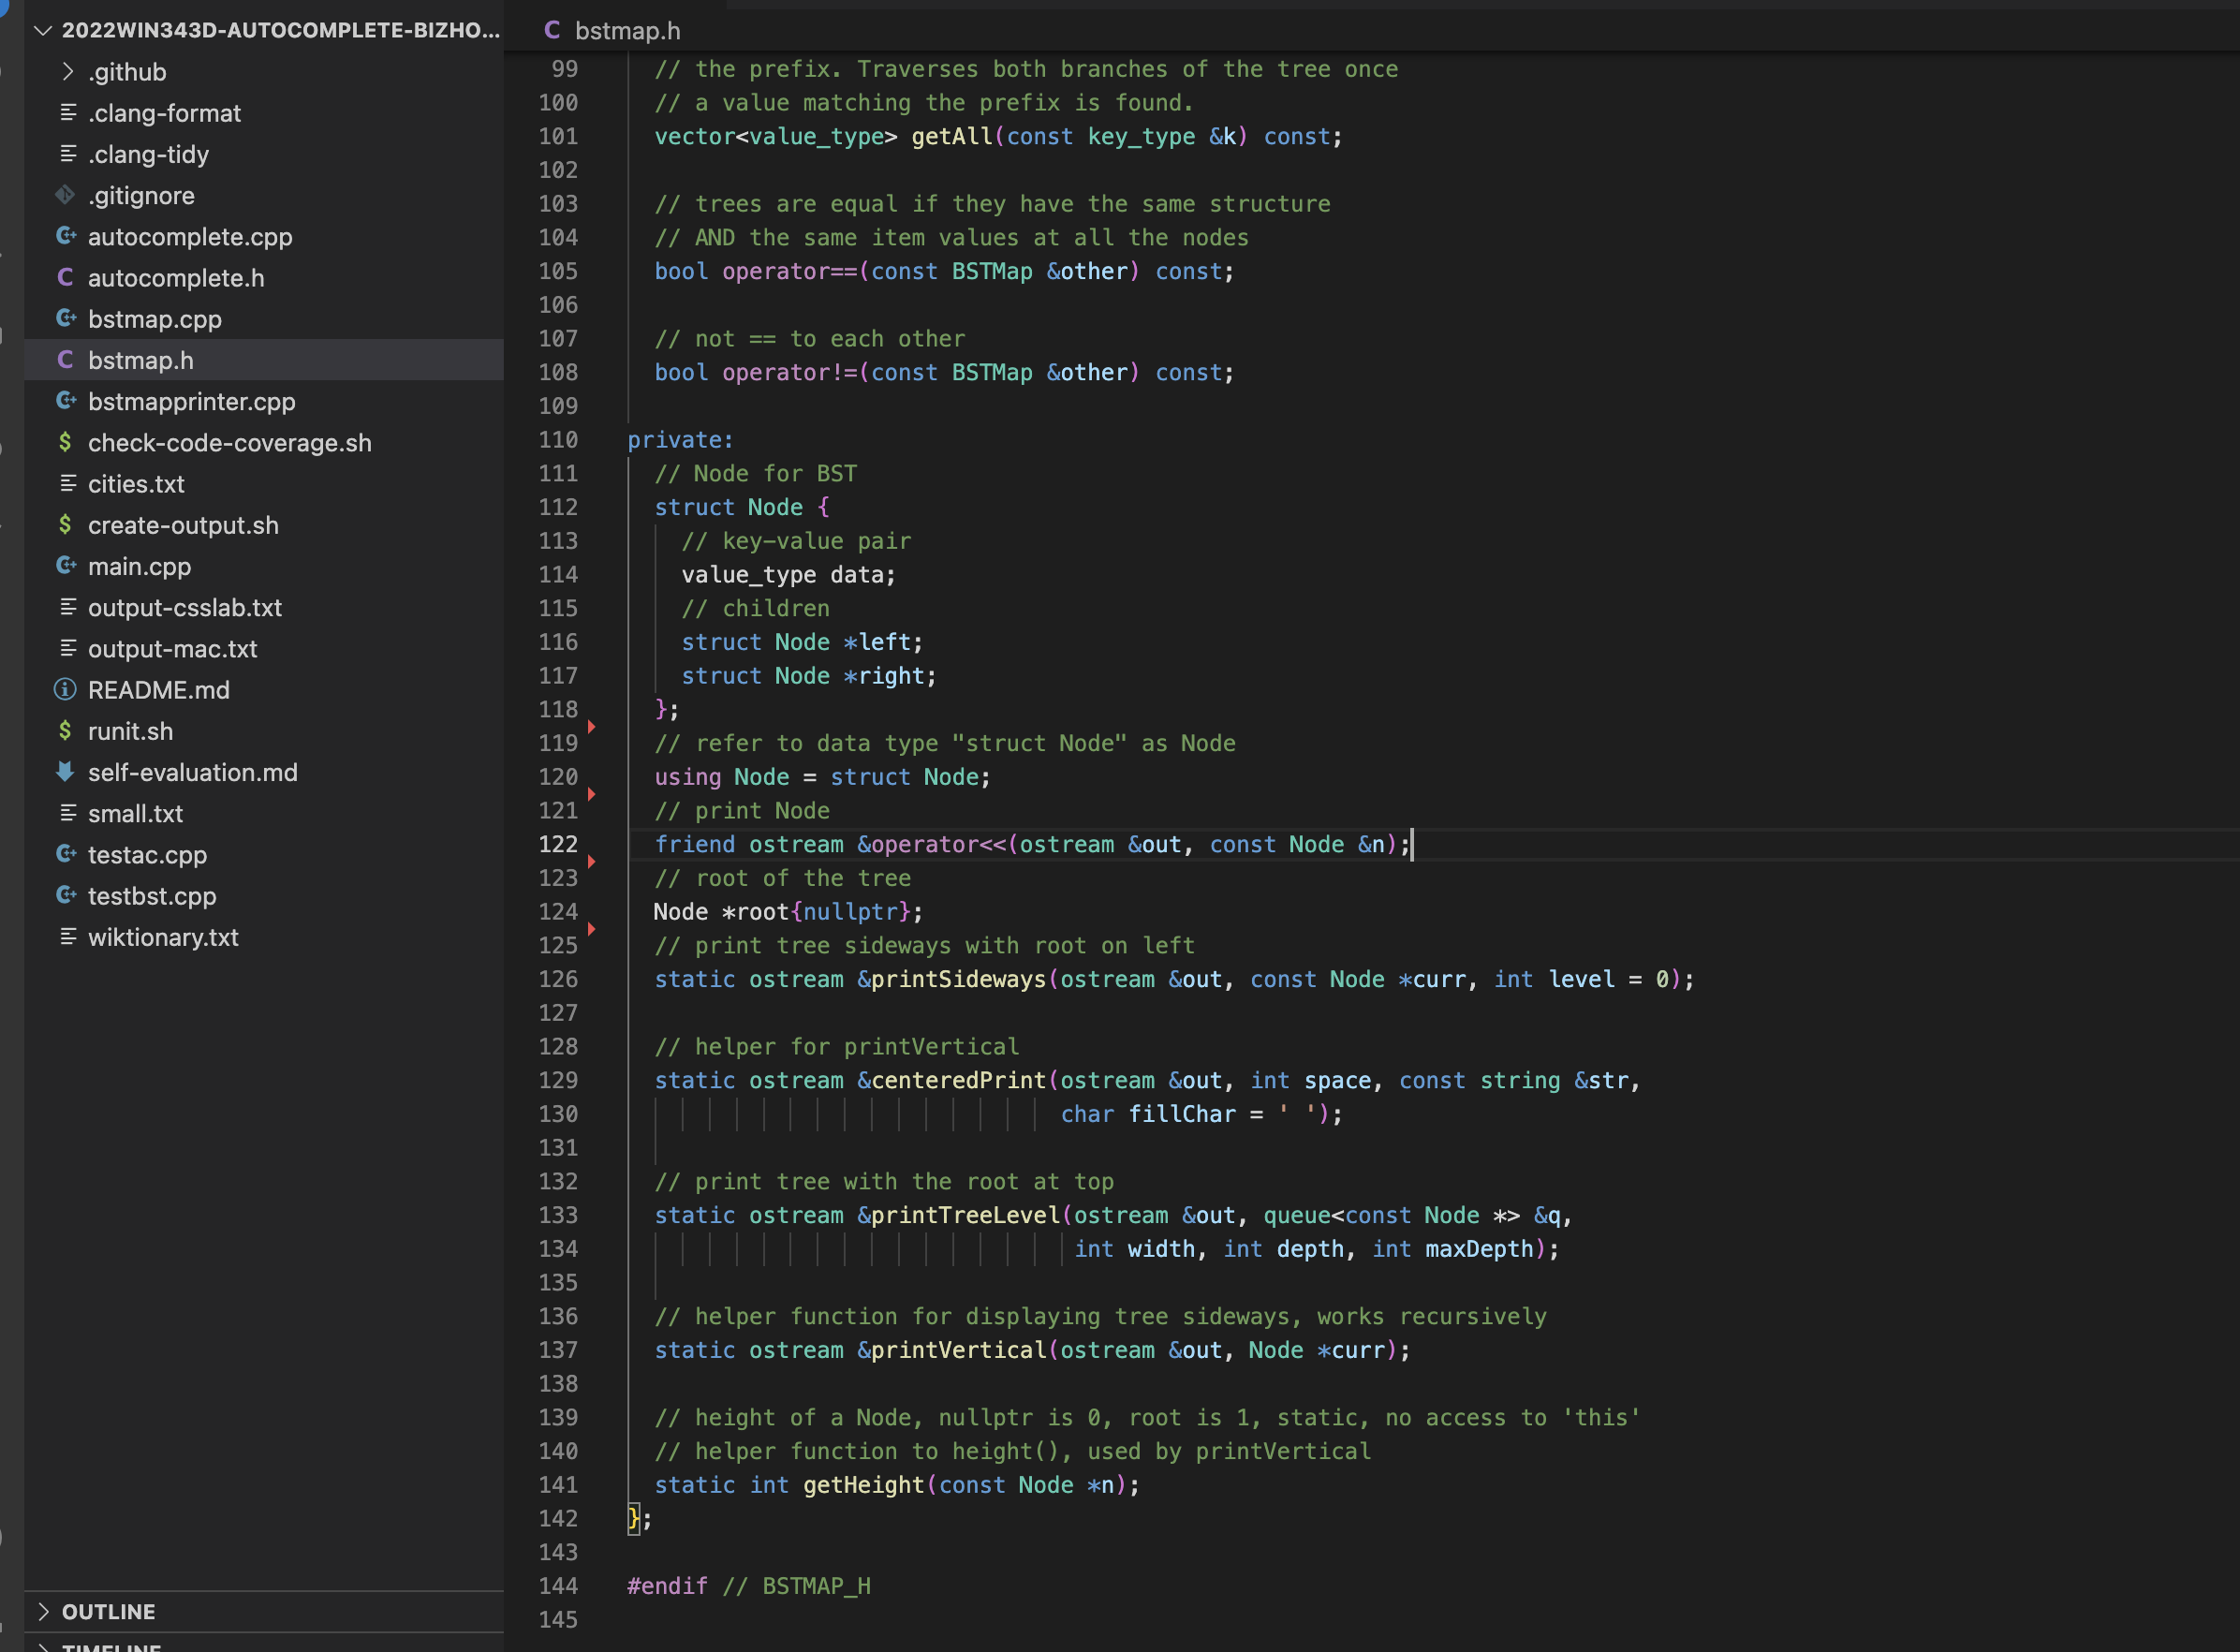Screen dimensions: 2240x1652
Task: Click the info icon next to README.md
Action: (66, 689)
